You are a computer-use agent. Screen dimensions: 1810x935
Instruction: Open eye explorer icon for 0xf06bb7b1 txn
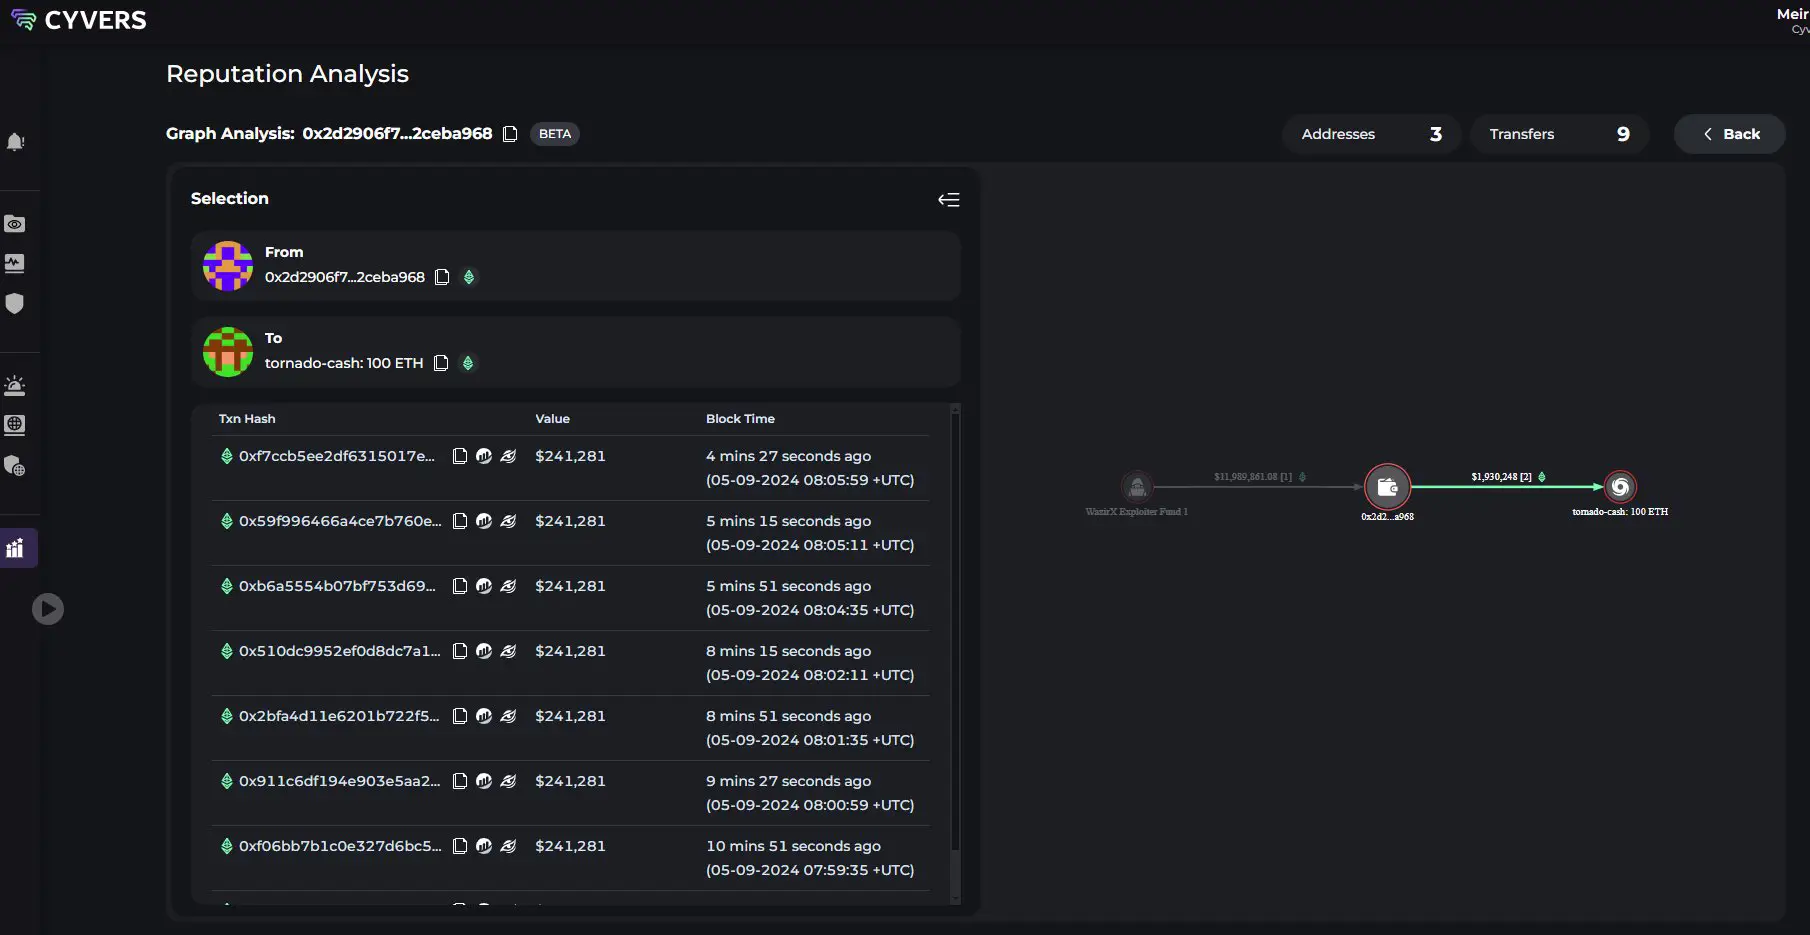508,846
